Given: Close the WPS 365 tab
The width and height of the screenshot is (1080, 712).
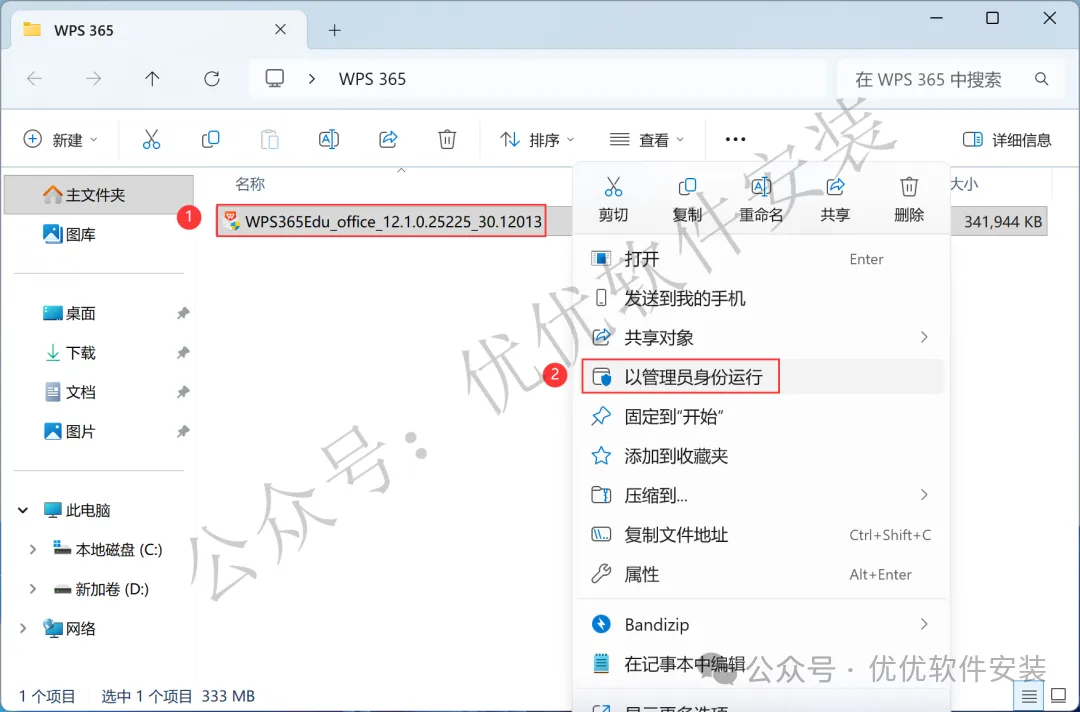Looking at the screenshot, I should click(x=280, y=30).
